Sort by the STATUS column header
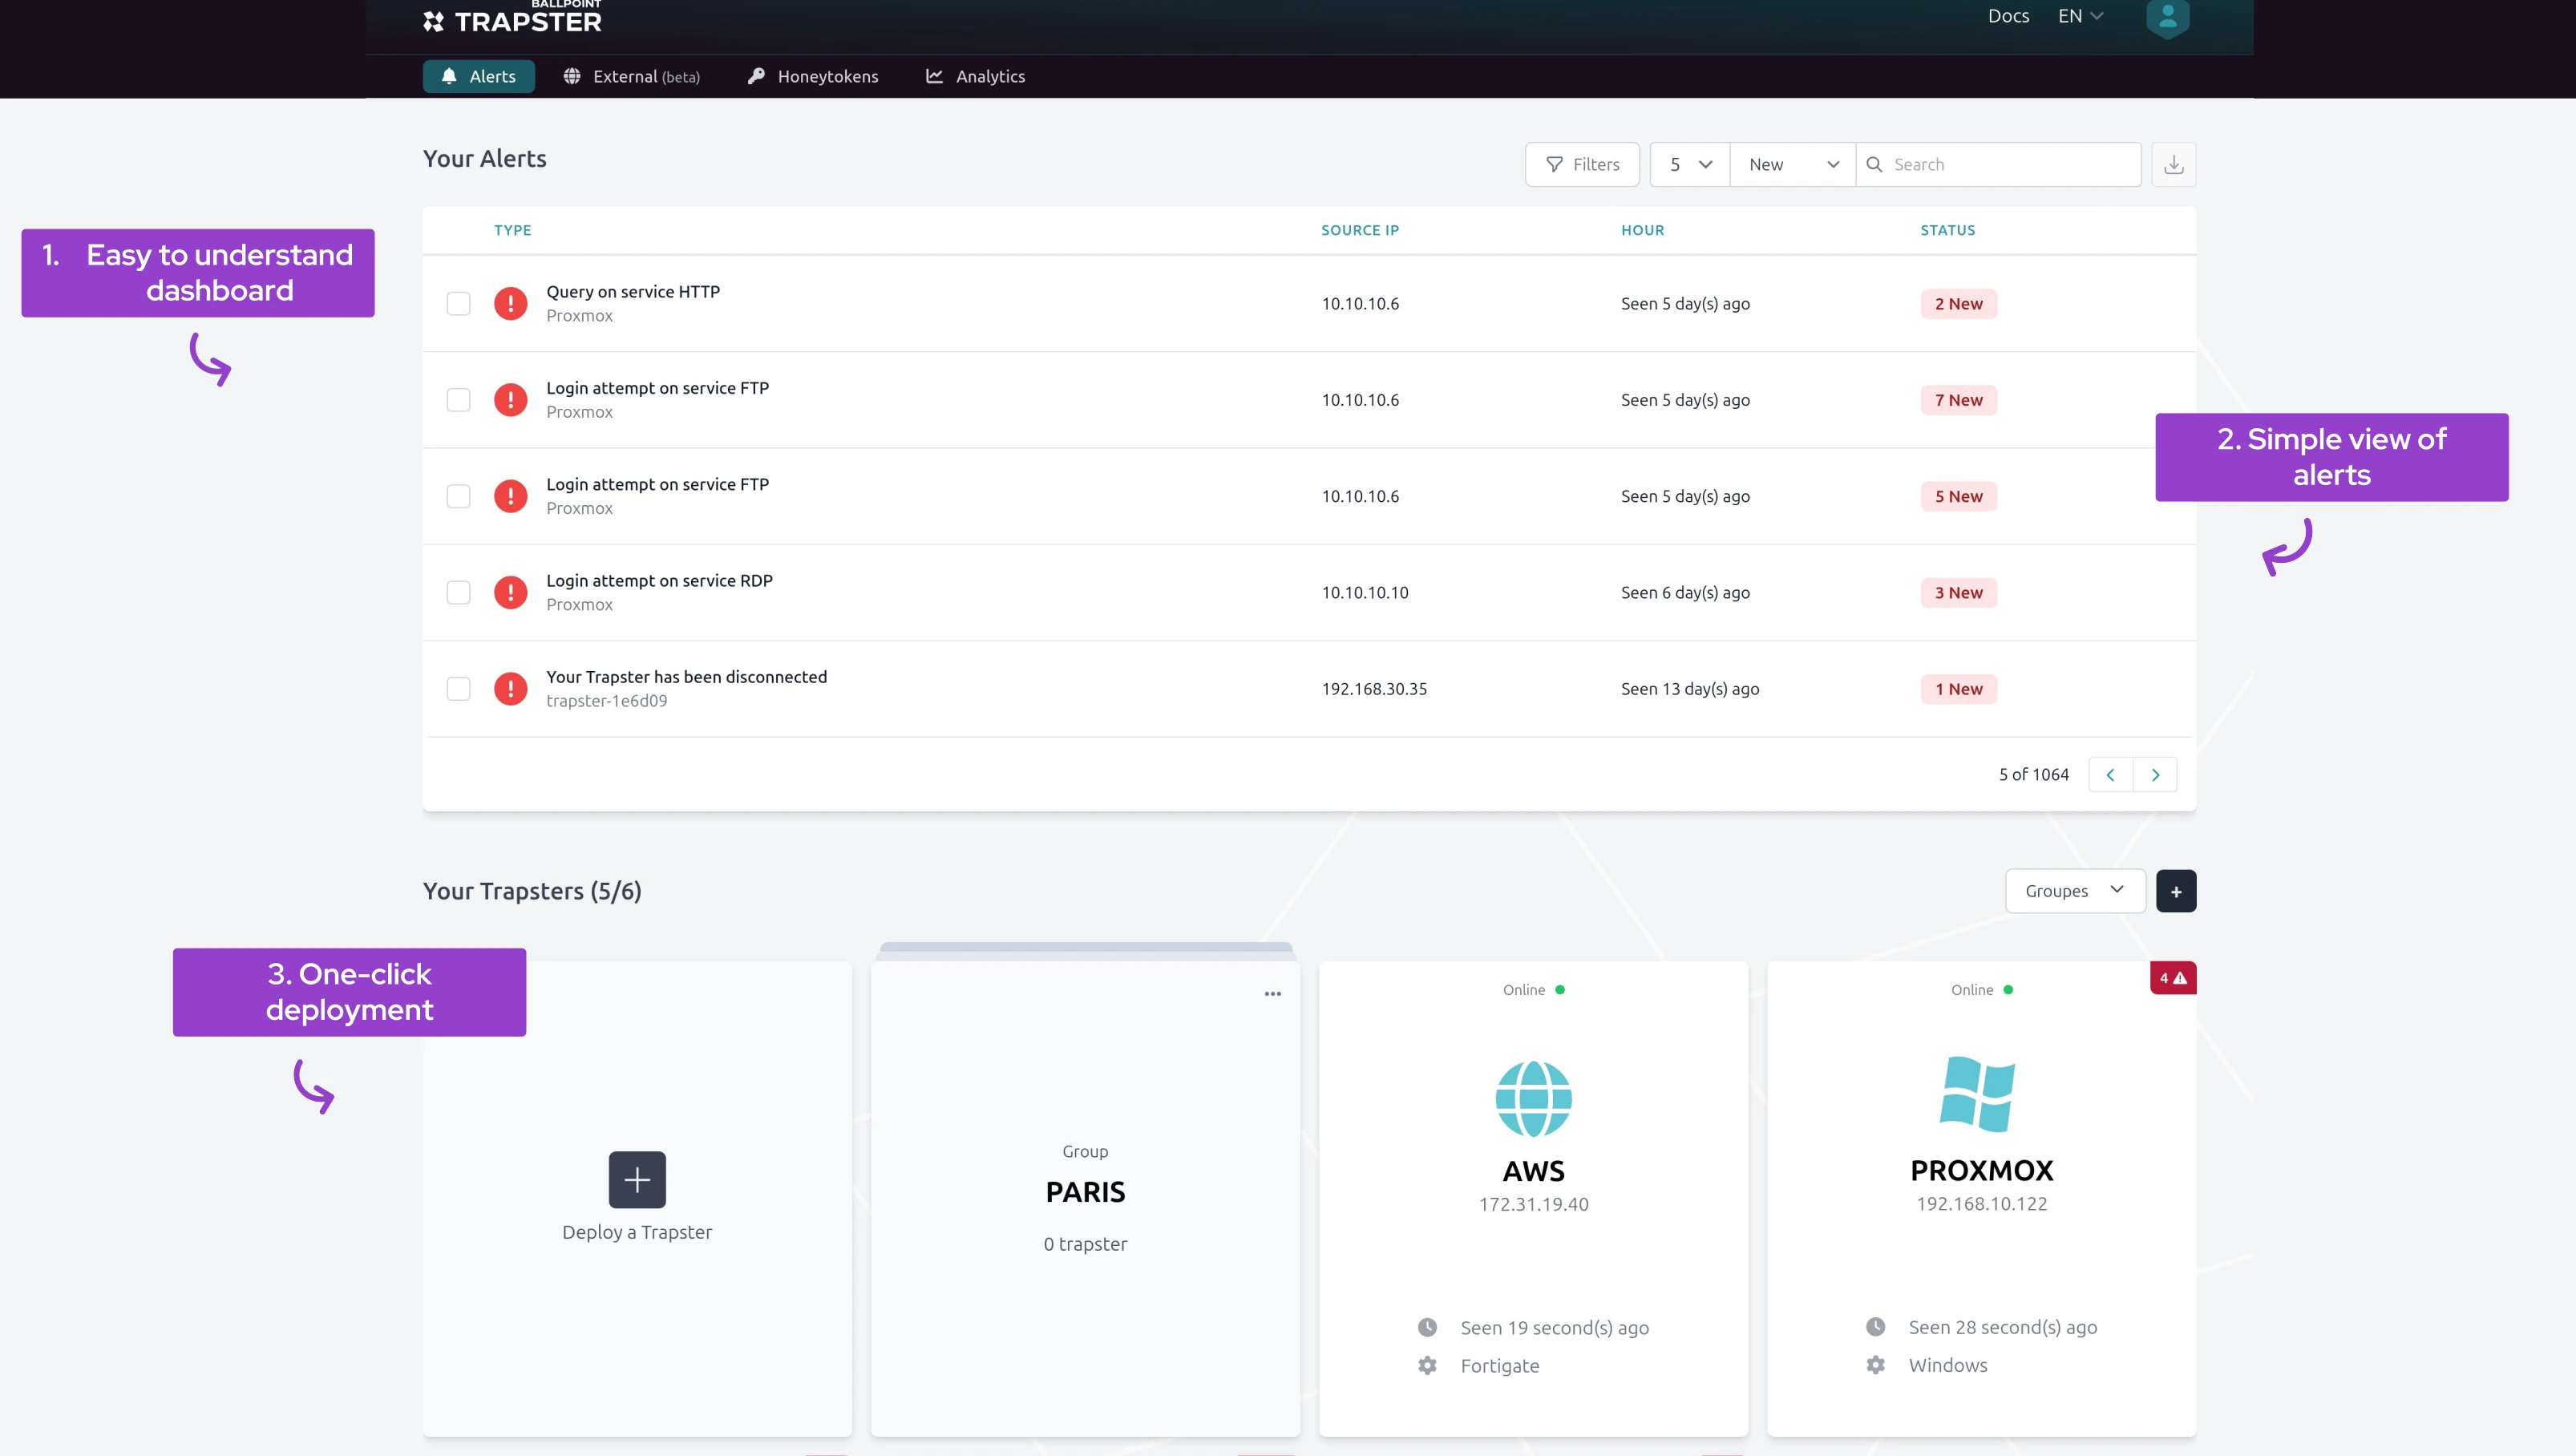The width and height of the screenshot is (2576, 1456). point(1947,230)
